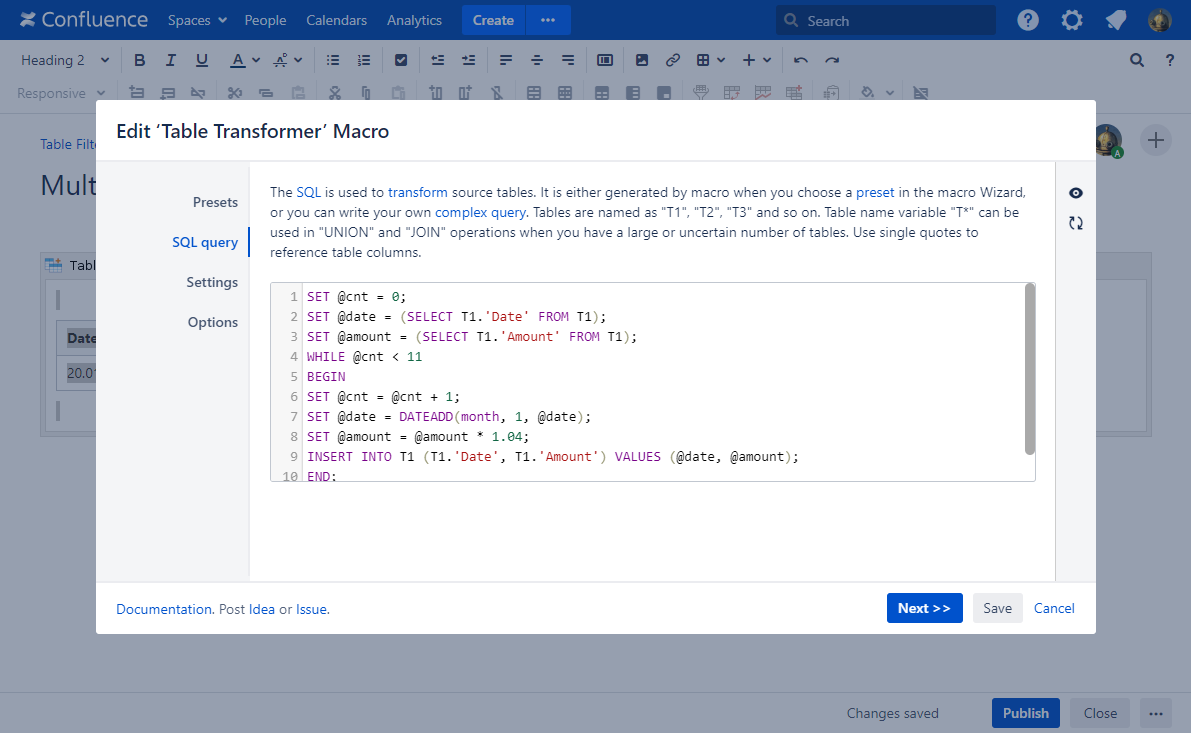
Task: Indent the current line
Action: pyautogui.click(x=469, y=60)
